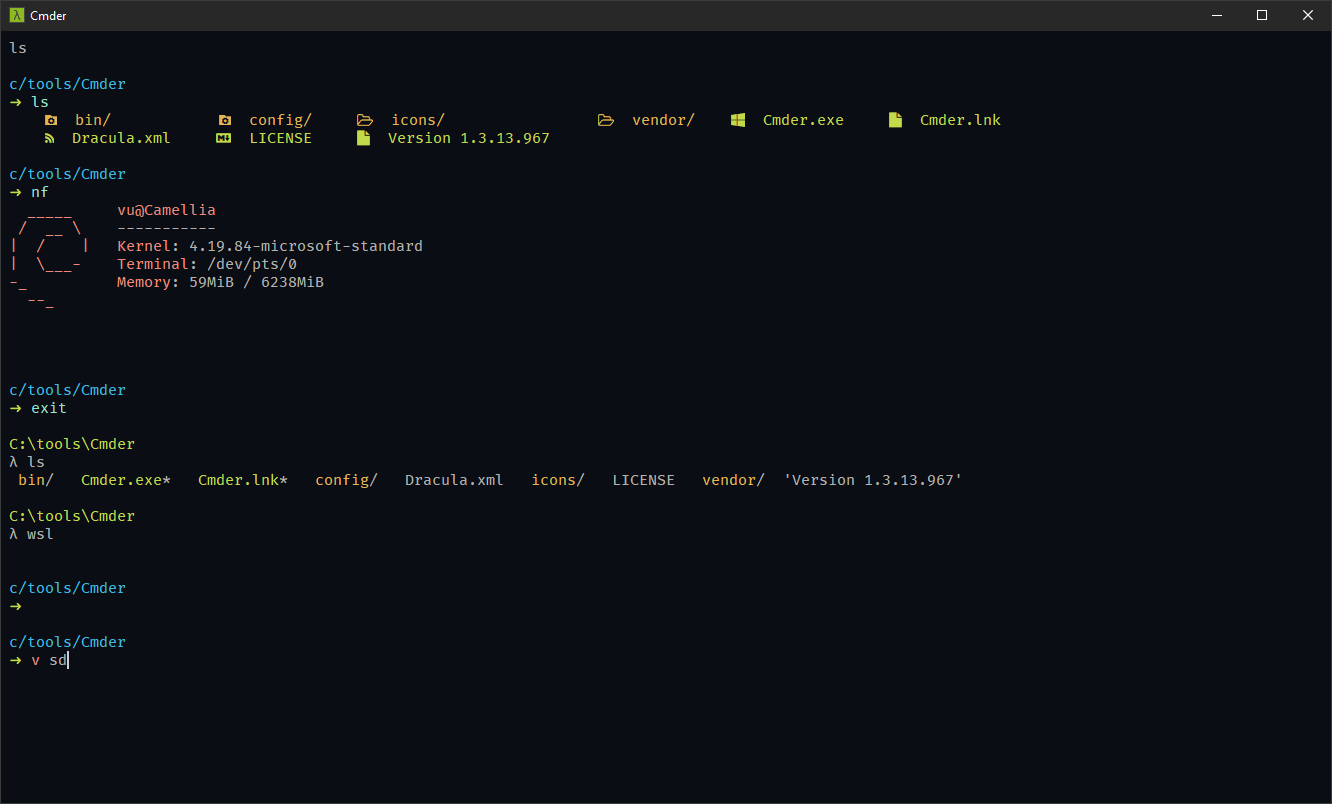
Task: Click 'LICENSE' in the icon ls listing
Action: click(x=280, y=138)
